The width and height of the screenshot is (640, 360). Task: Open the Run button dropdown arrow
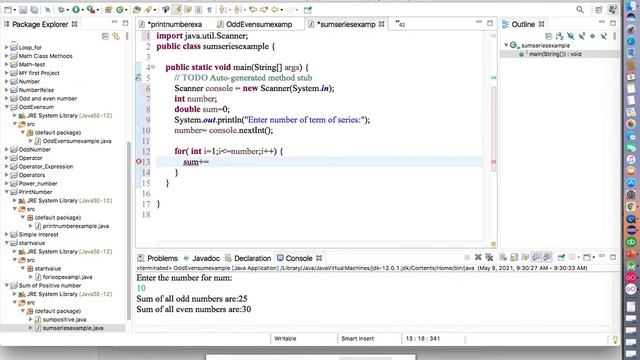coord(82,10)
